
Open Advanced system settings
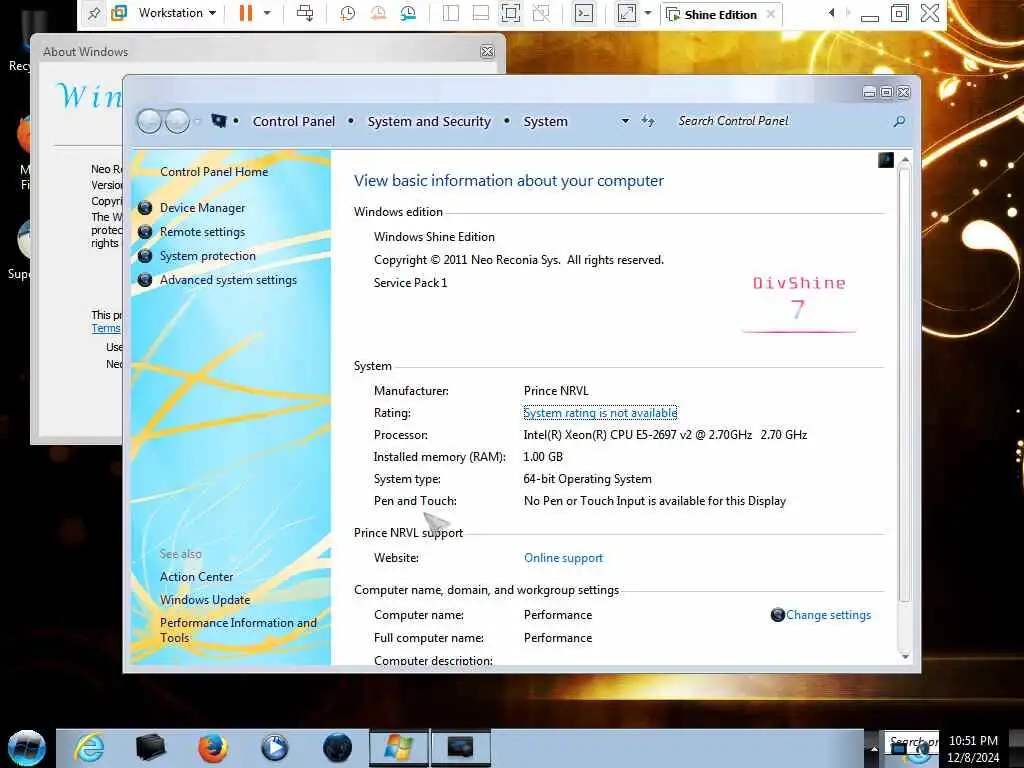228,280
